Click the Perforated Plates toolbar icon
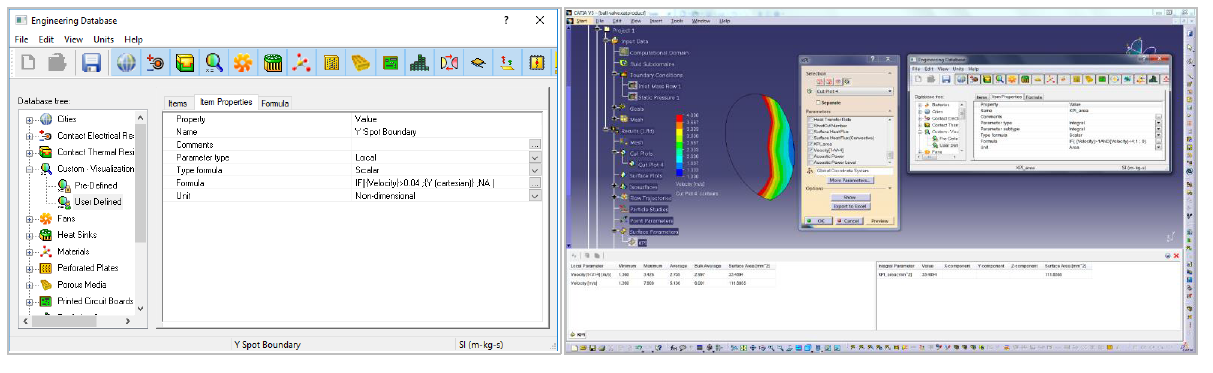The image size is (1213, 373). point(332,64)
